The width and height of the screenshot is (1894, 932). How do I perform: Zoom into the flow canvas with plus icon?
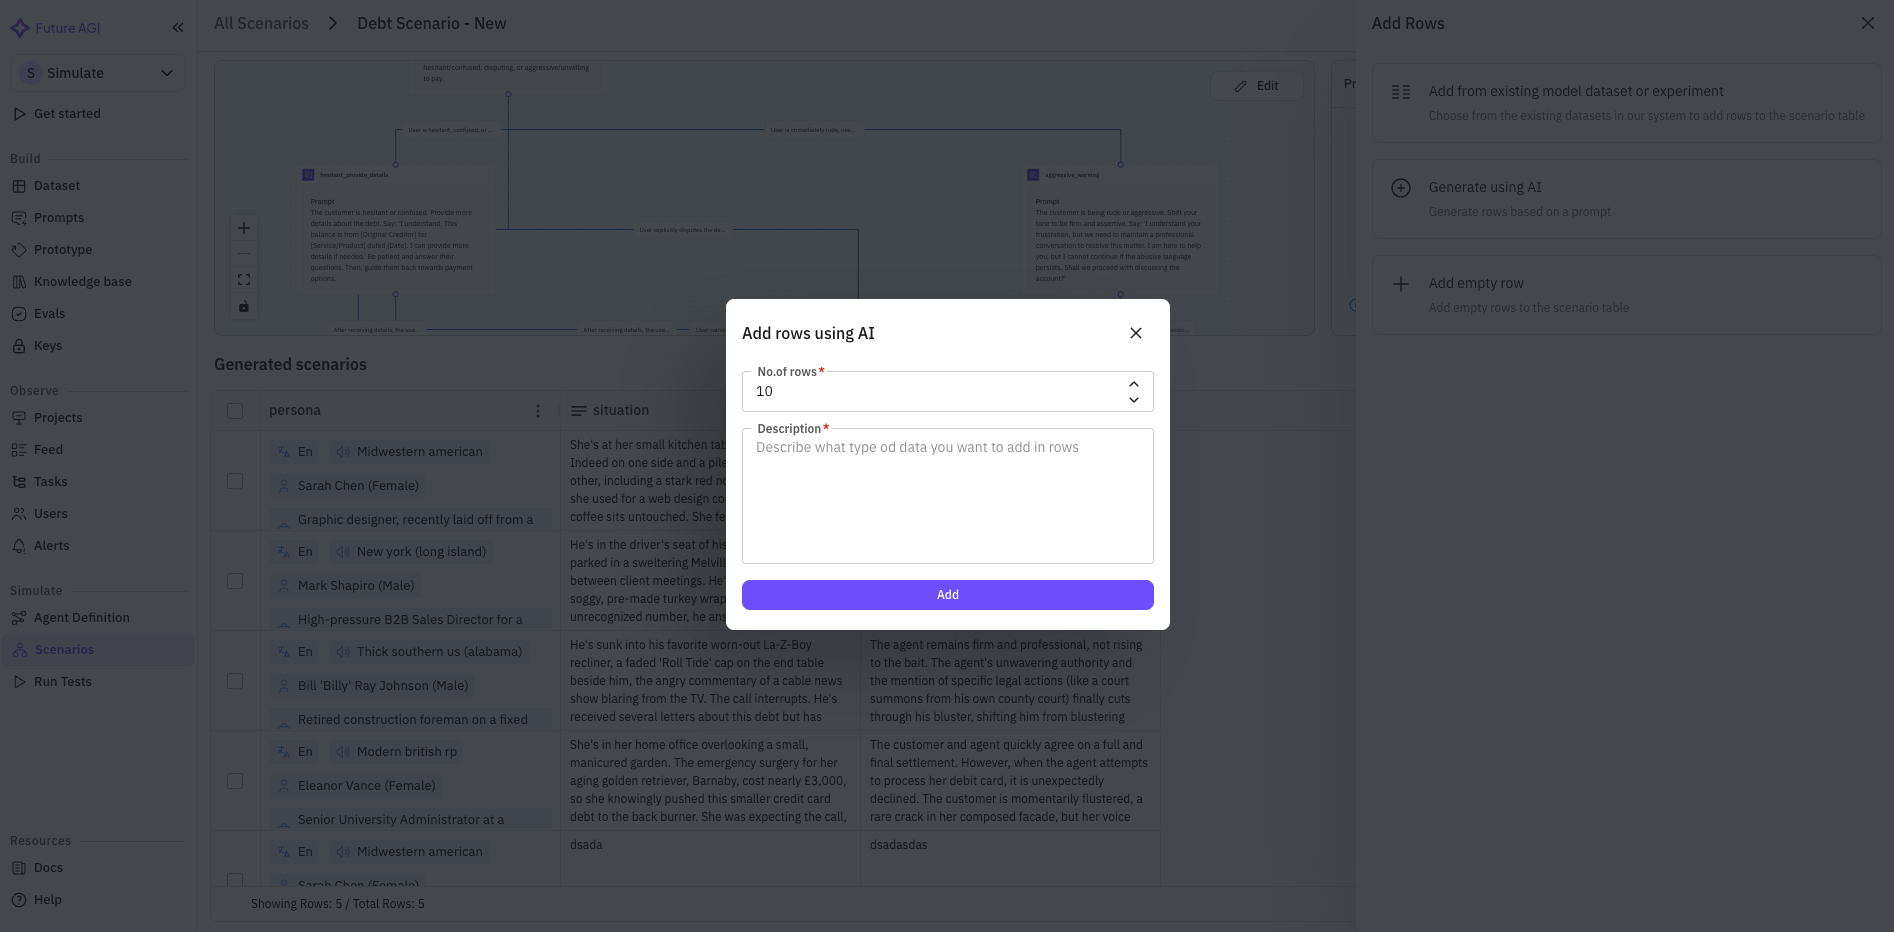pos(244,228)
